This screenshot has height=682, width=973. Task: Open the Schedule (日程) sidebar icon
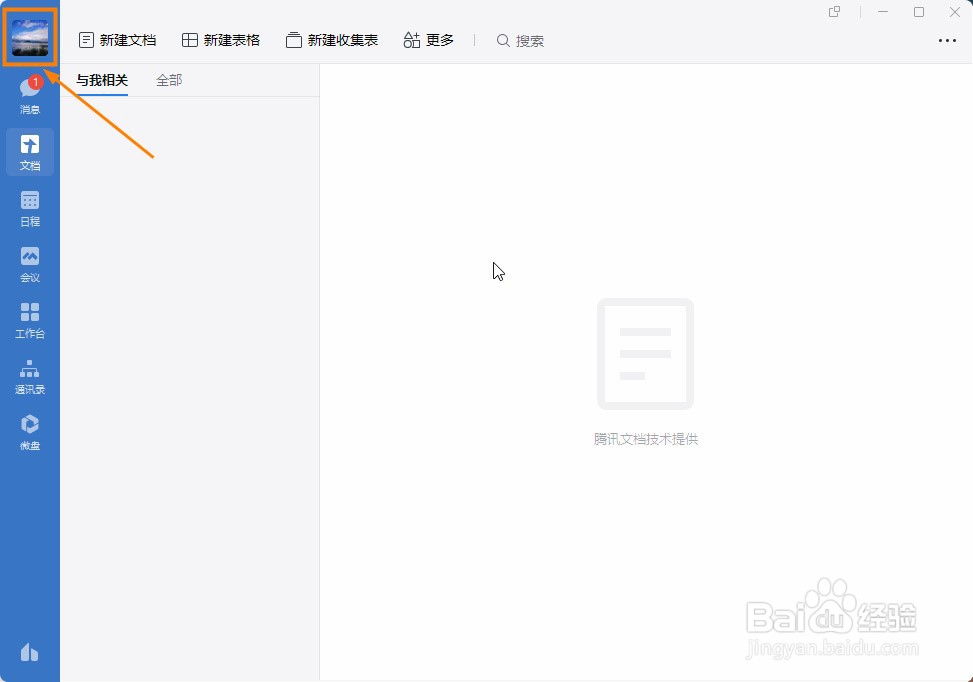coord(30,209)
